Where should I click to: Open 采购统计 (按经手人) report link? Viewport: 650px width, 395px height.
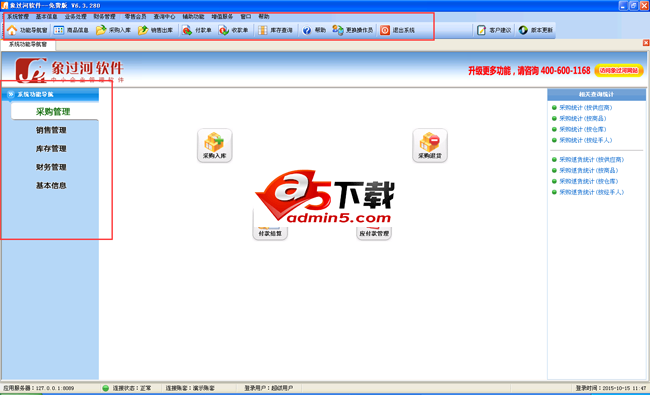pyautogui.click(x=585, y=140)
